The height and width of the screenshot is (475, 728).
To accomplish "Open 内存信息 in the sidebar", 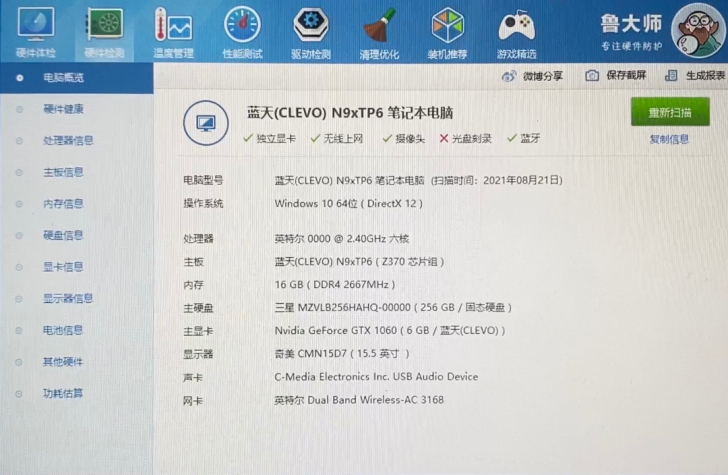I will click(63, 204).
